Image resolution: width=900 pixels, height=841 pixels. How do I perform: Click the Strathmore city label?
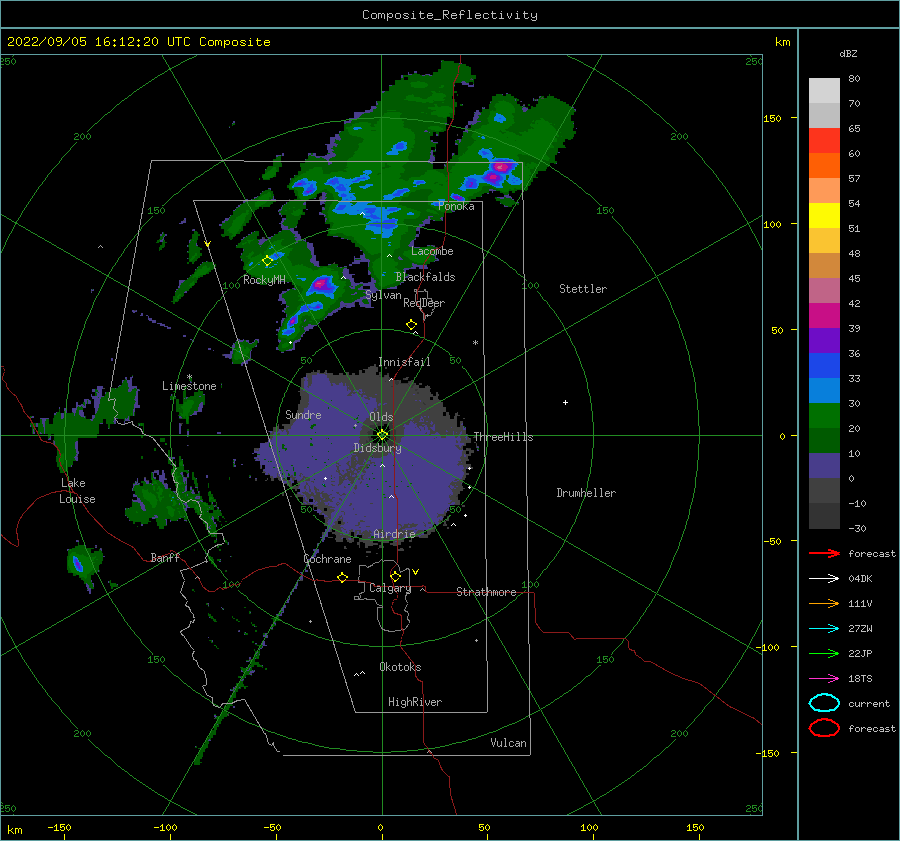tap(486, 592)
